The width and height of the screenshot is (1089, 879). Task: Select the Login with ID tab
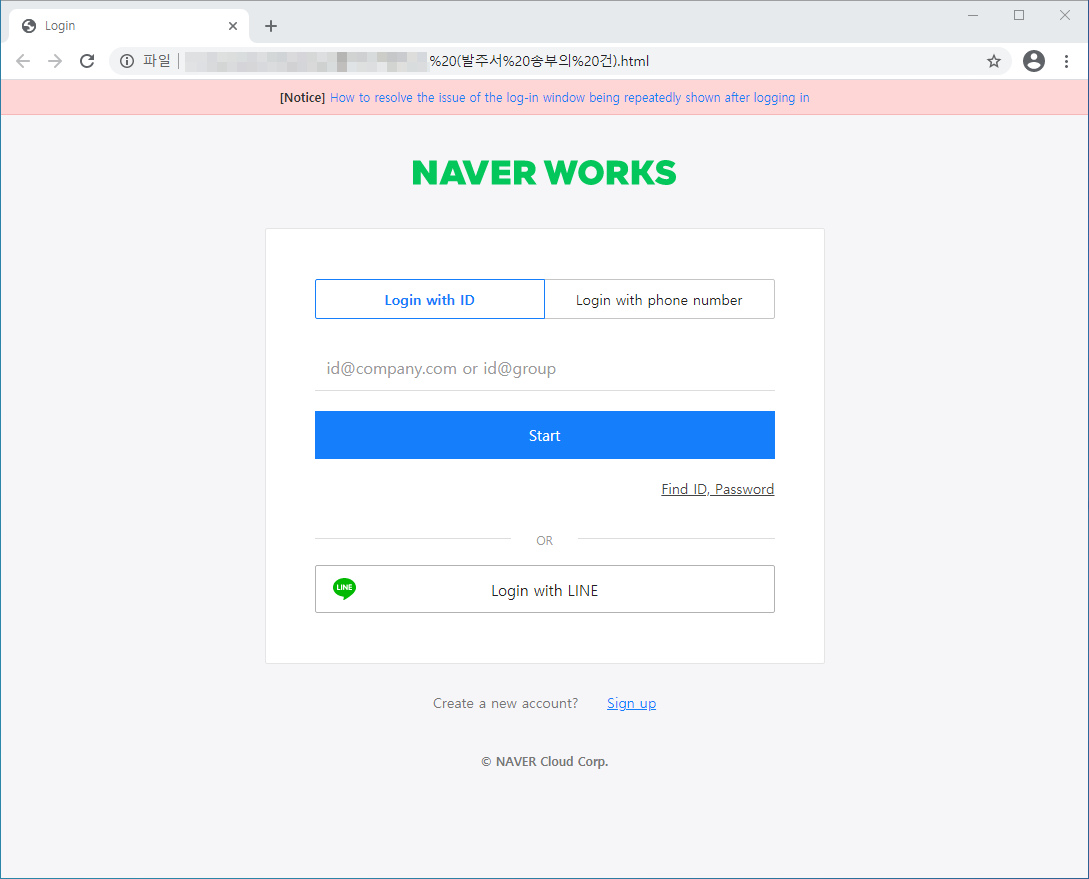(430, 299)
